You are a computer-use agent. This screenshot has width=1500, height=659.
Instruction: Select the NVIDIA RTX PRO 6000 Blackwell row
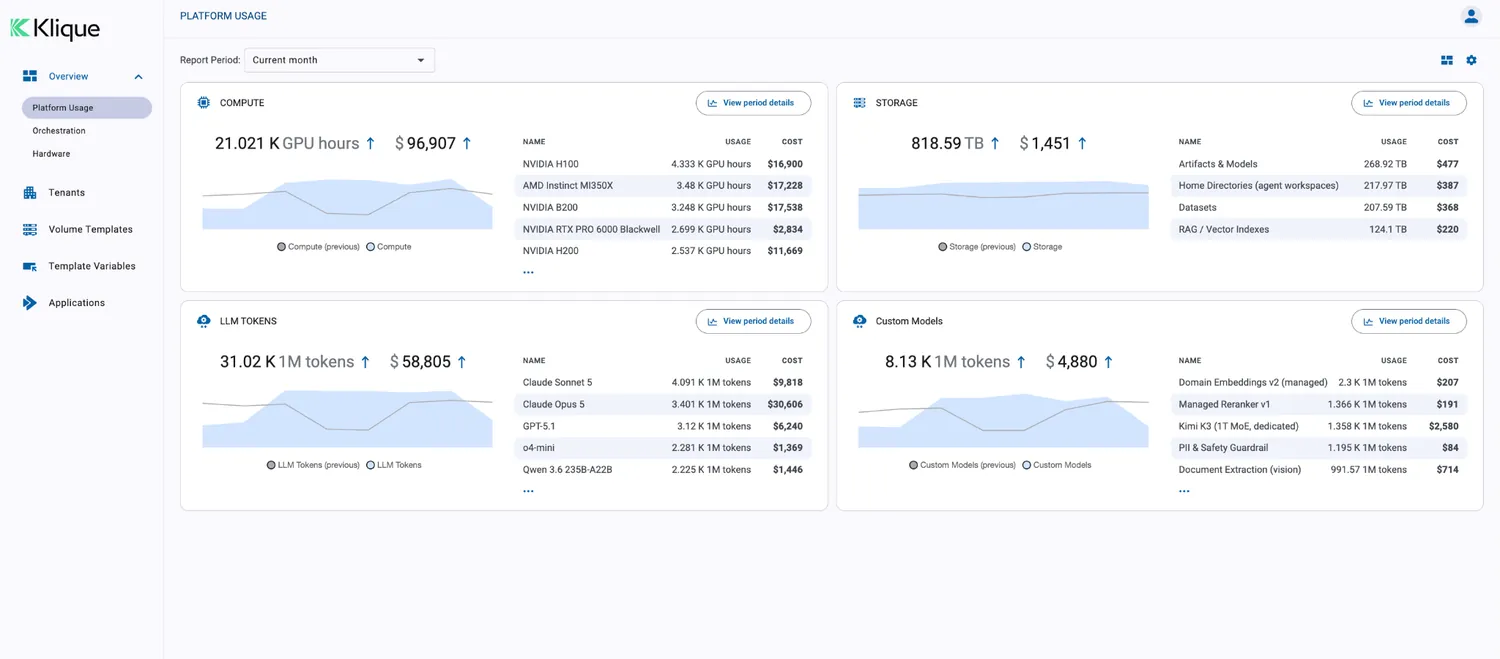click(x=663, y=229)
